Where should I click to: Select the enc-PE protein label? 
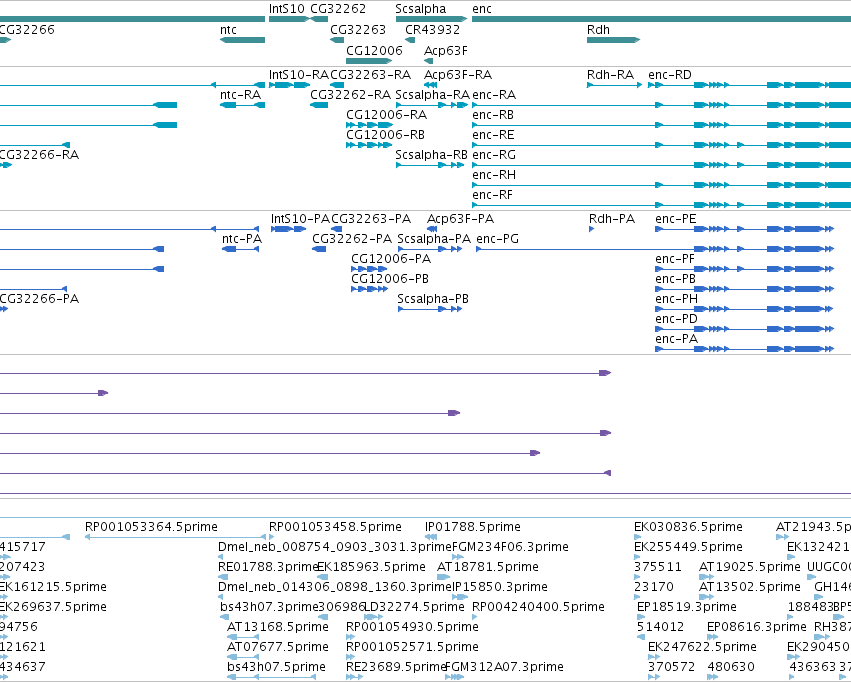tap(676, 219)
